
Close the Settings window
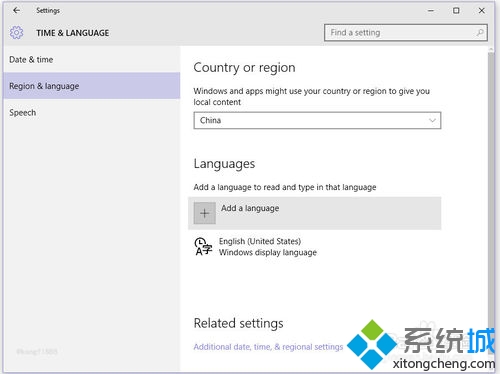pyautogui.click(x=481, y=11)
